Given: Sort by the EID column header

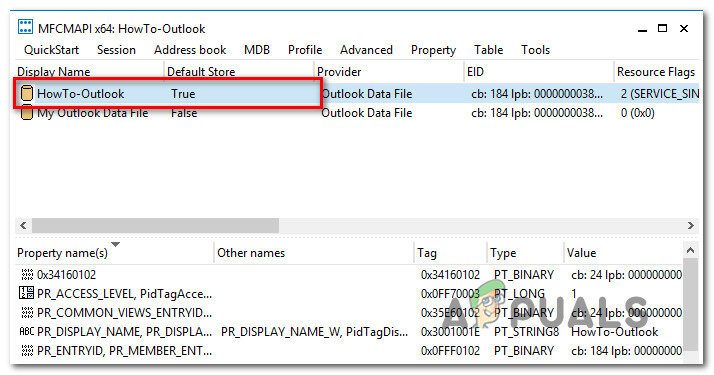Looking at the screenshot, I should click(539, 71).
